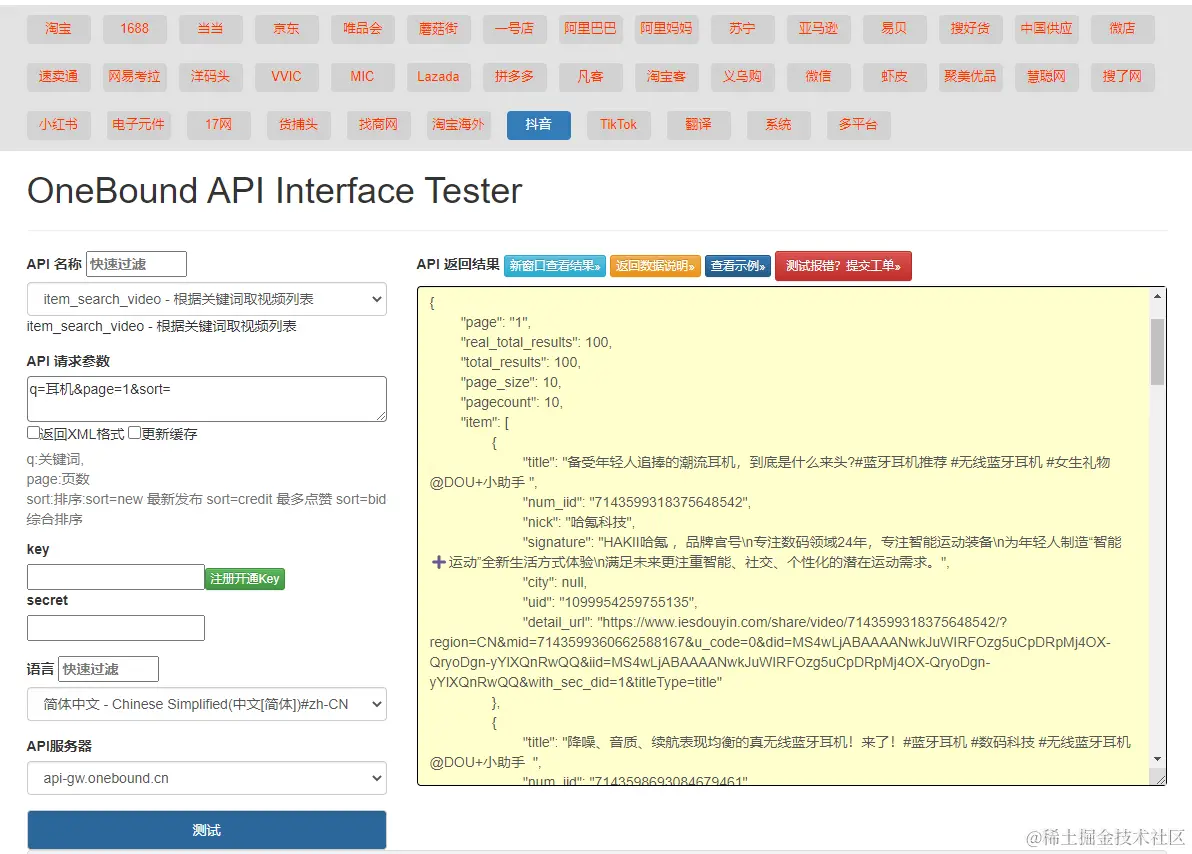Open the 虾皮 platform tab
This screenshot has height=854, width=1192.
[x=895, y=77]
